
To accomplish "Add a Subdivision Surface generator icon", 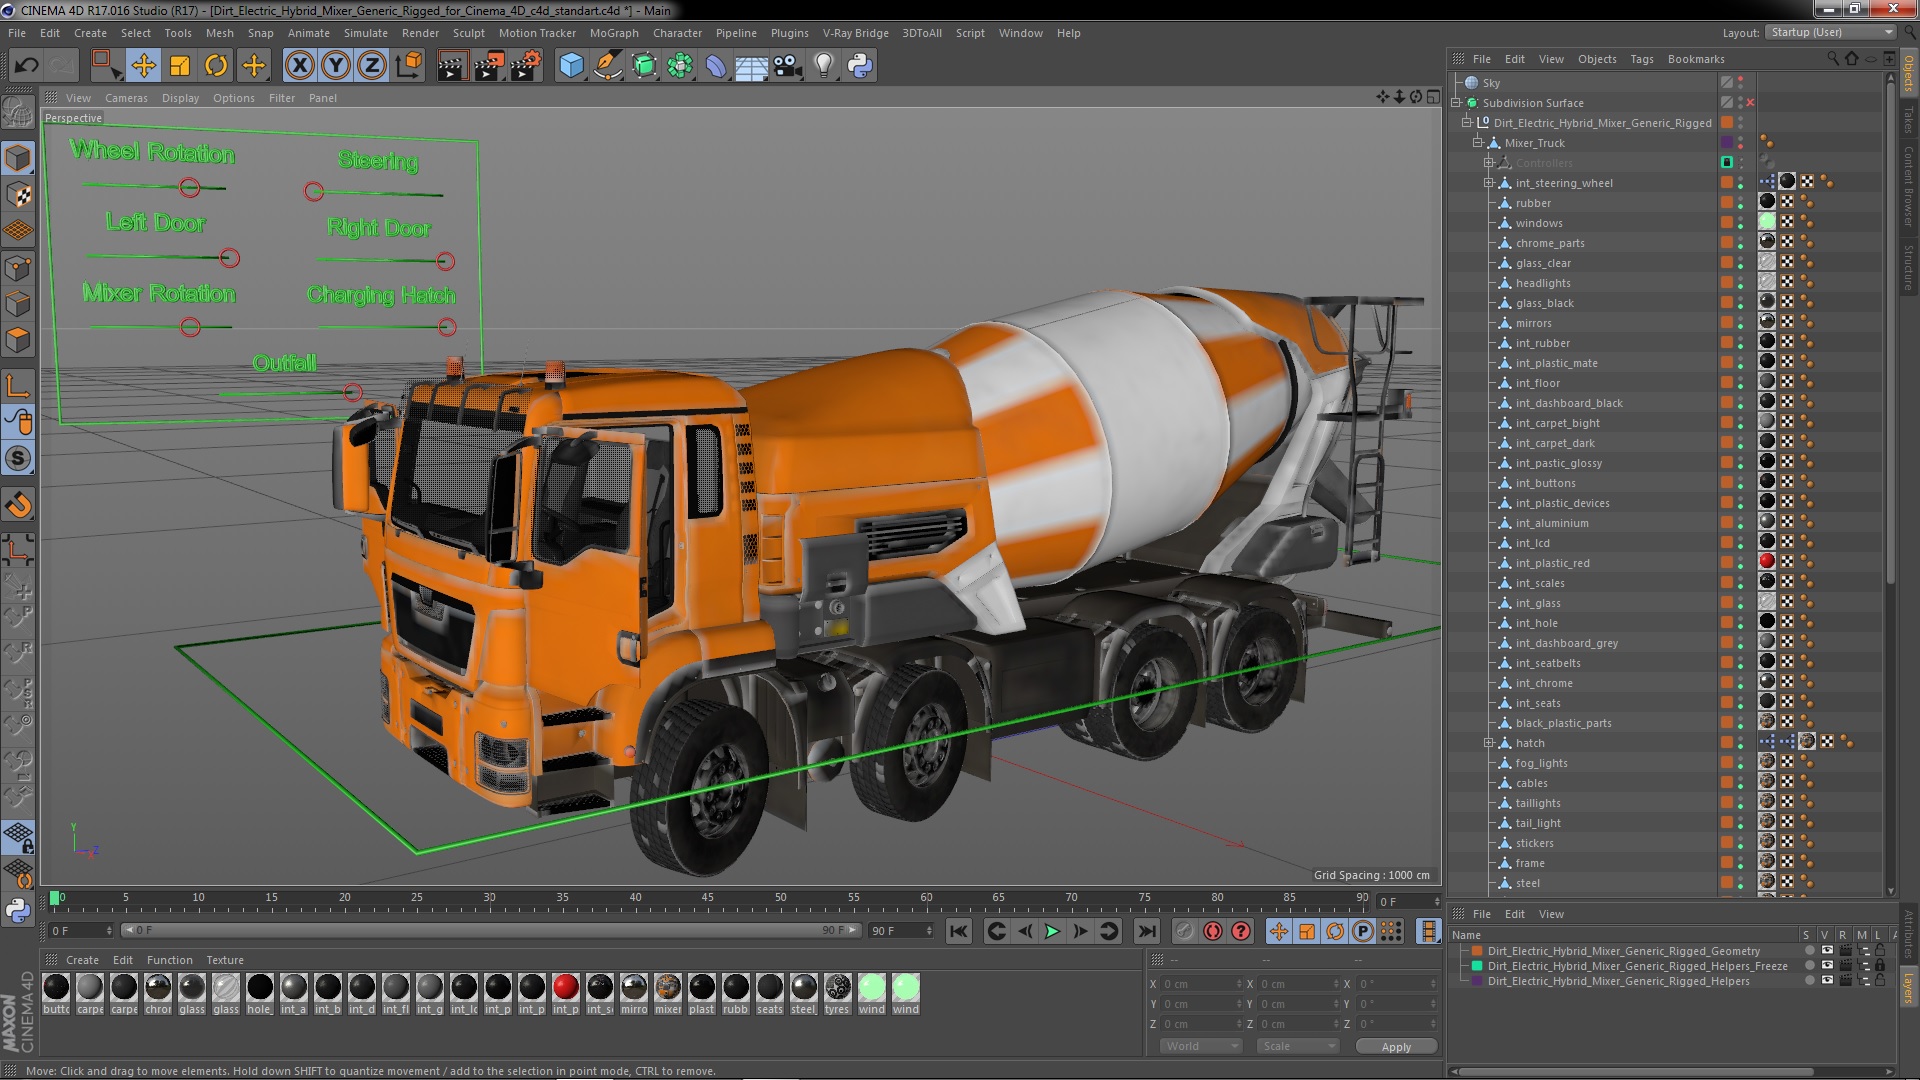I will click(644, 66).
